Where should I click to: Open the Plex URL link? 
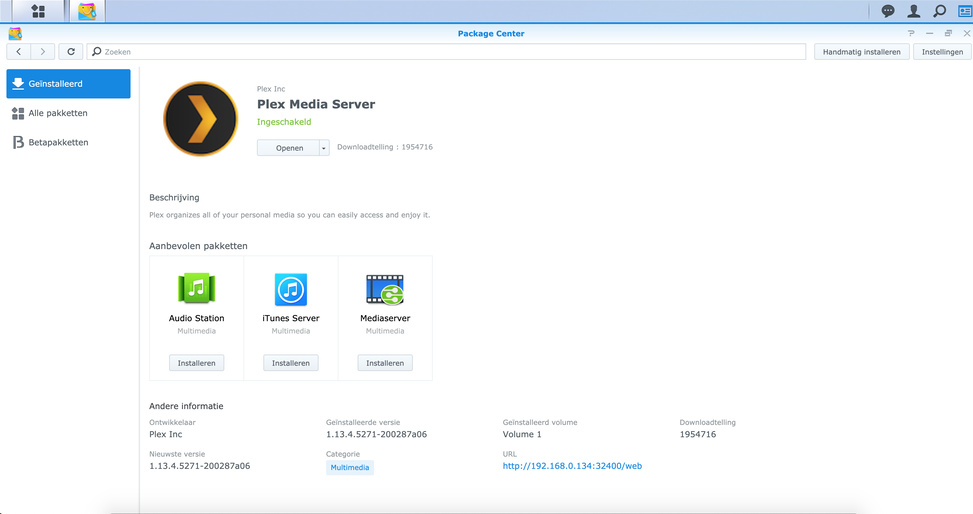point(572,466)
